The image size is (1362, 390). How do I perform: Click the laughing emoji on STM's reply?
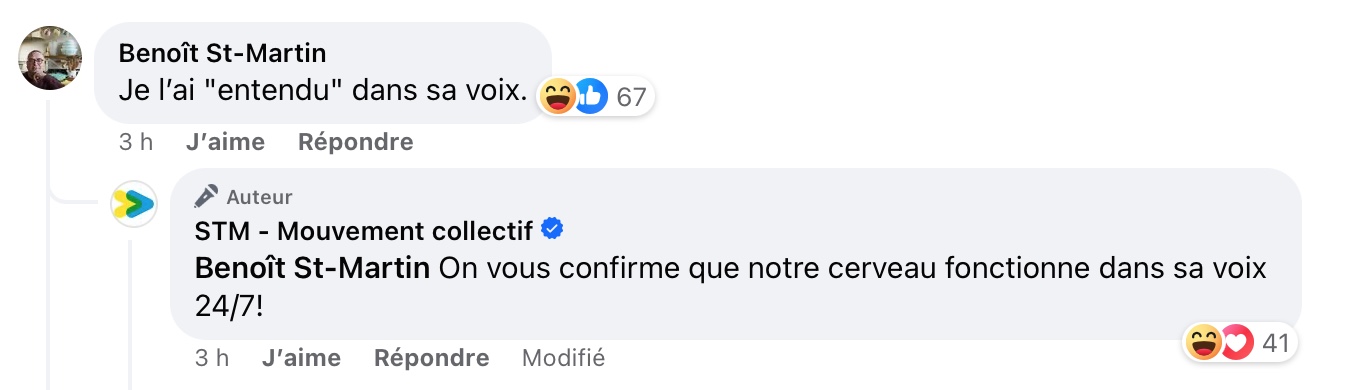coord(1204,343)
